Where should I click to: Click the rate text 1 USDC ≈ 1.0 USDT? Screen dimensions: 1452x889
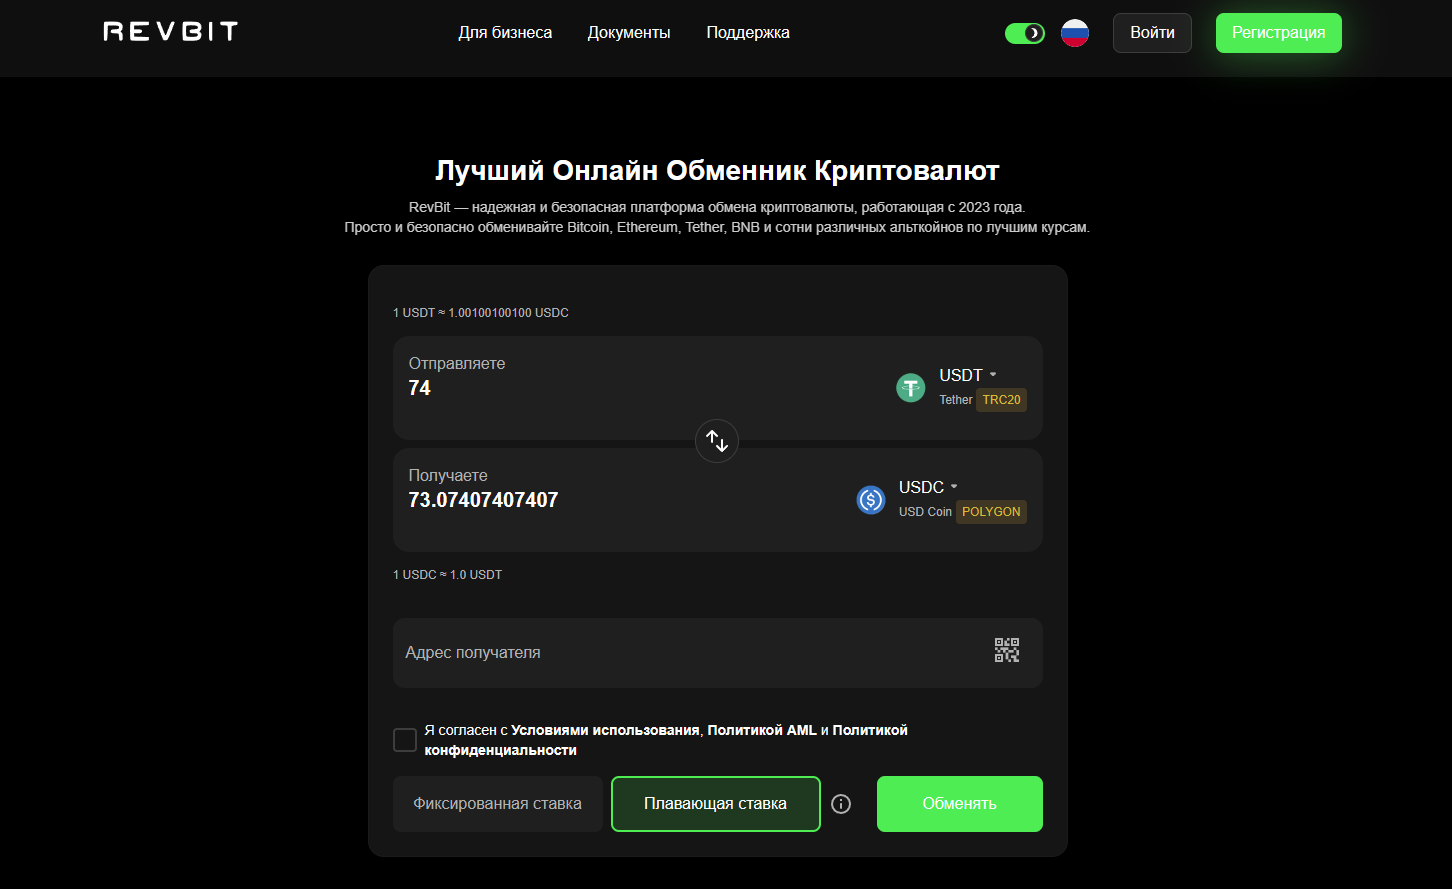point(448,575)
